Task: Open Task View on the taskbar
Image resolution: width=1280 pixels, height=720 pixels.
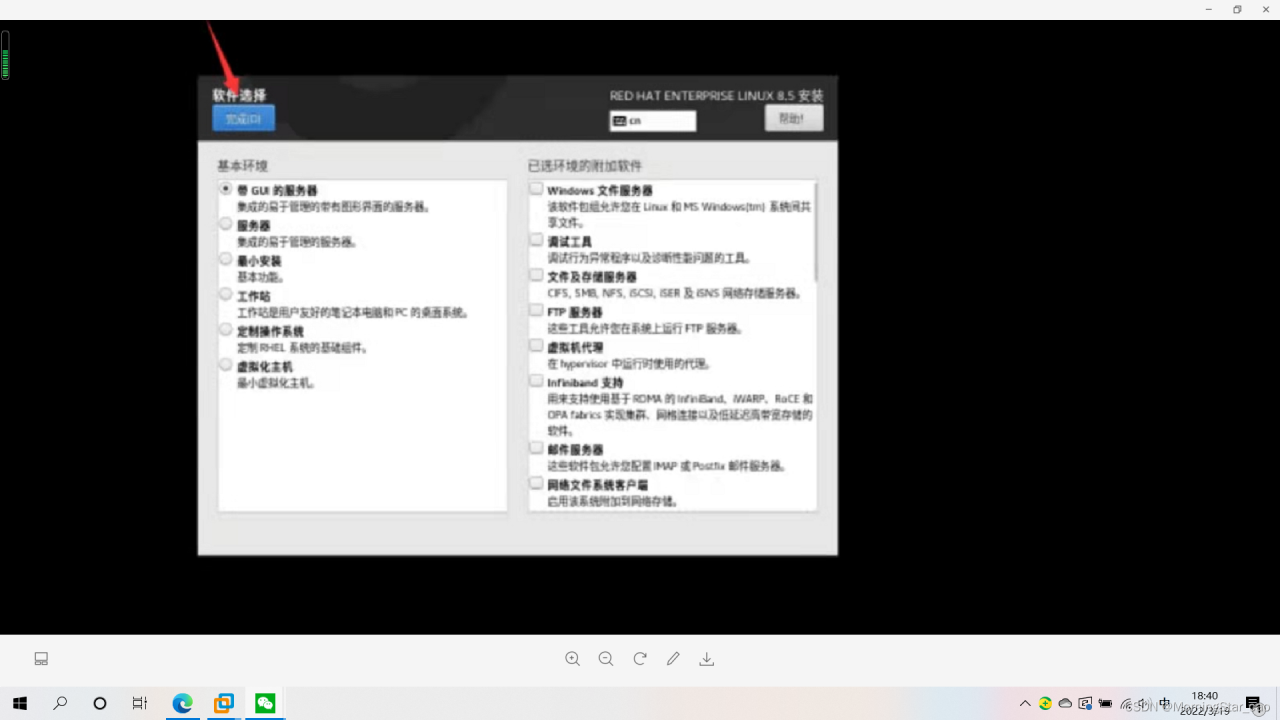Action: click(x=140, y=703)
